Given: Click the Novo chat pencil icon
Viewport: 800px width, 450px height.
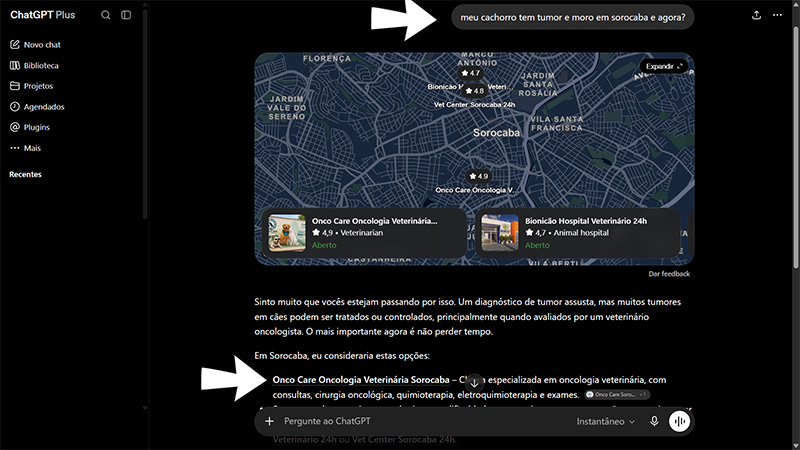Looking at the screenshot, I should tap(15, 45).
